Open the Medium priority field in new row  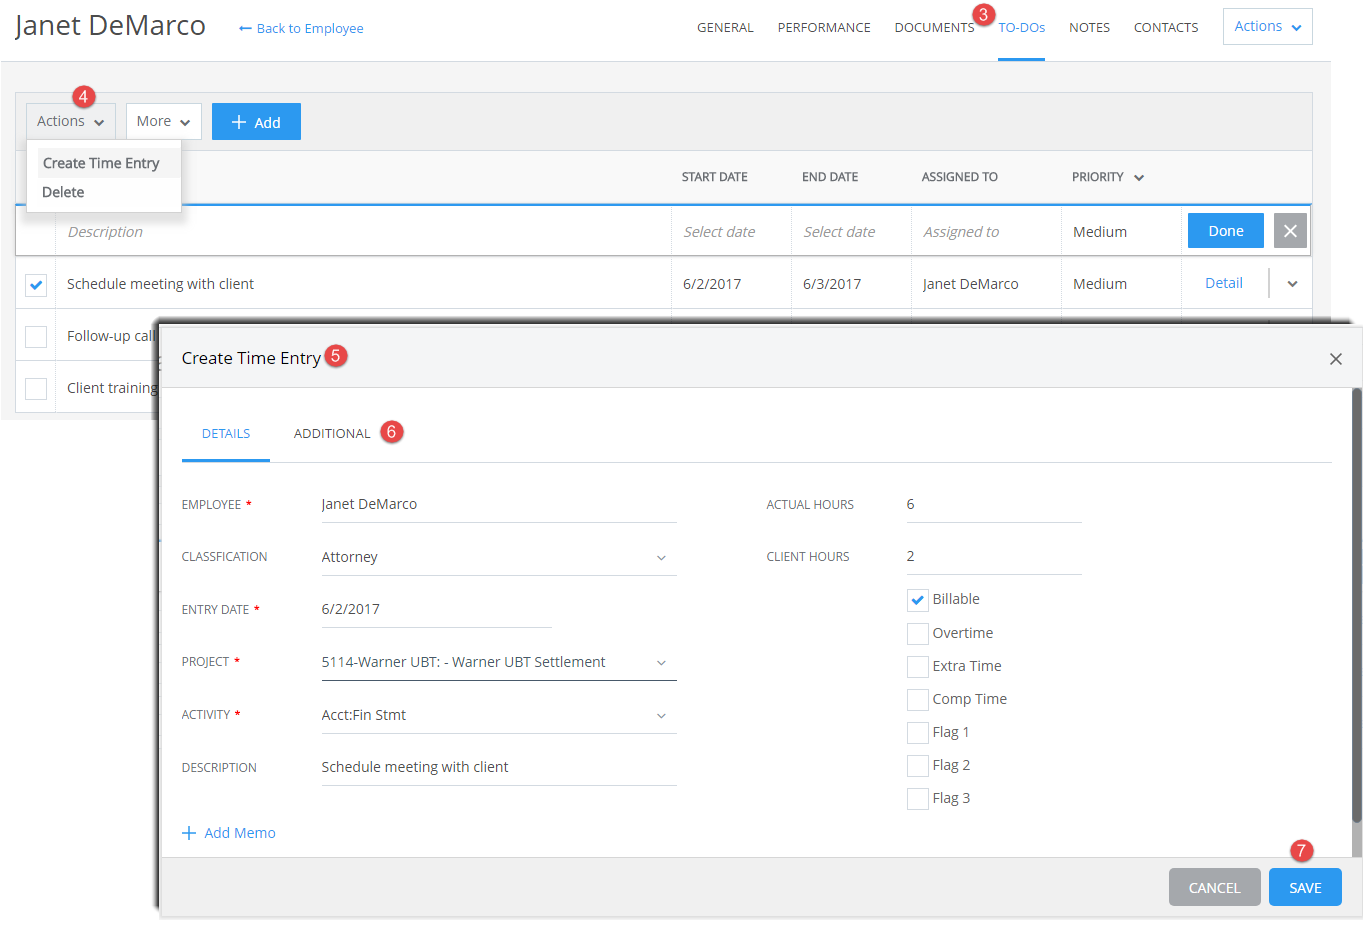(1120, 232)
